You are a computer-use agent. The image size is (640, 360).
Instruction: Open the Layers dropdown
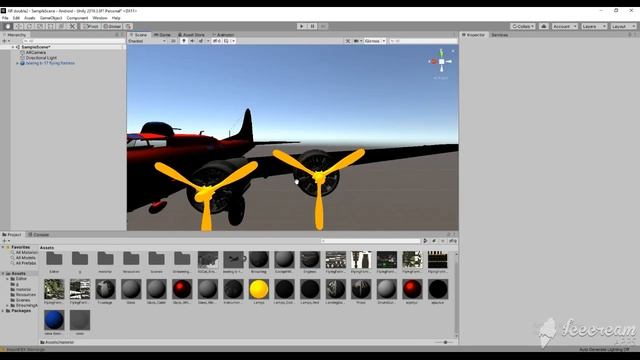click(594, 26)
